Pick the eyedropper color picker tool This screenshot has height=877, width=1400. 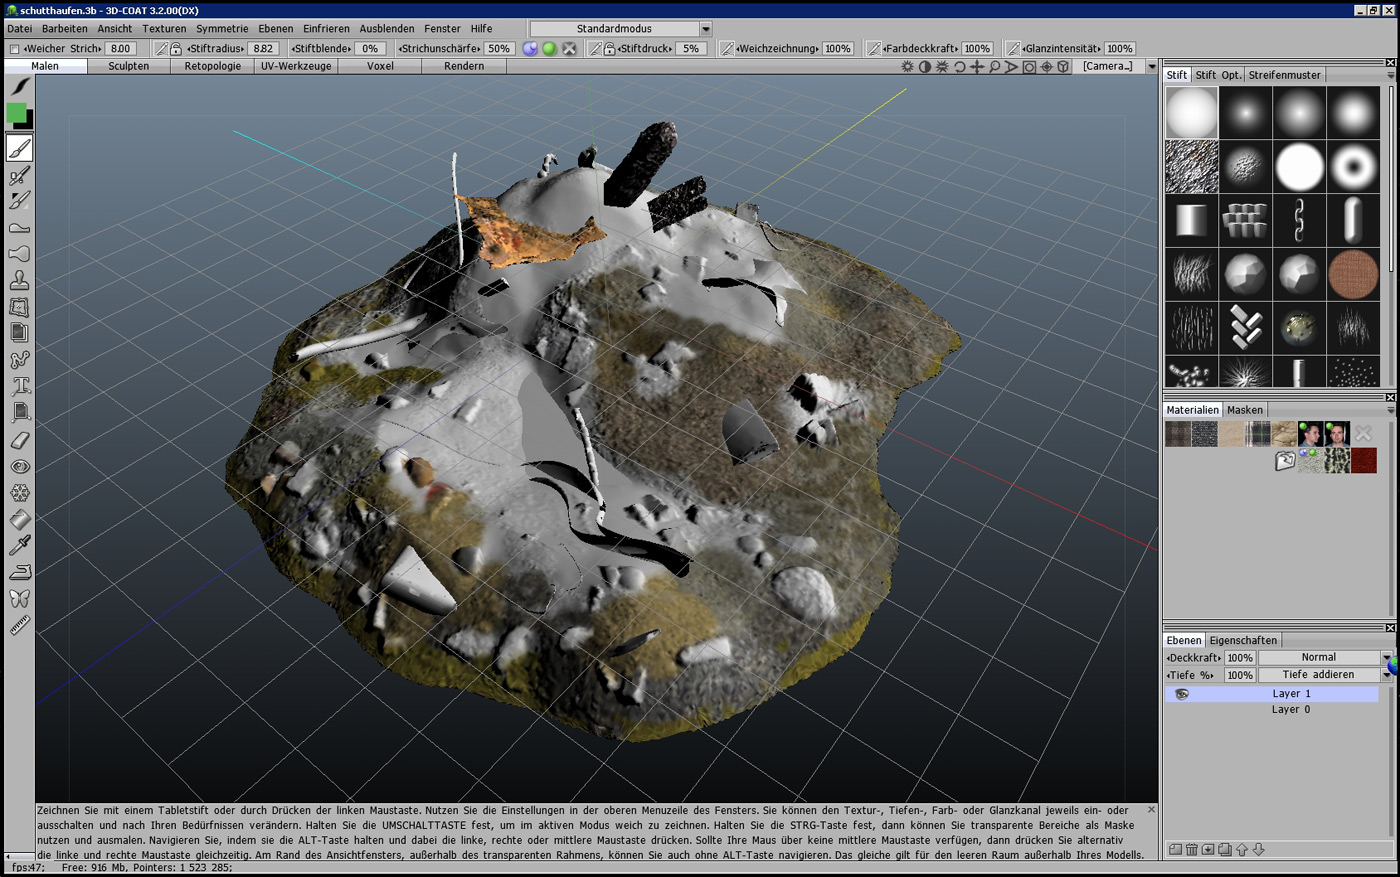pyautogui.click(x=19, y=545)
